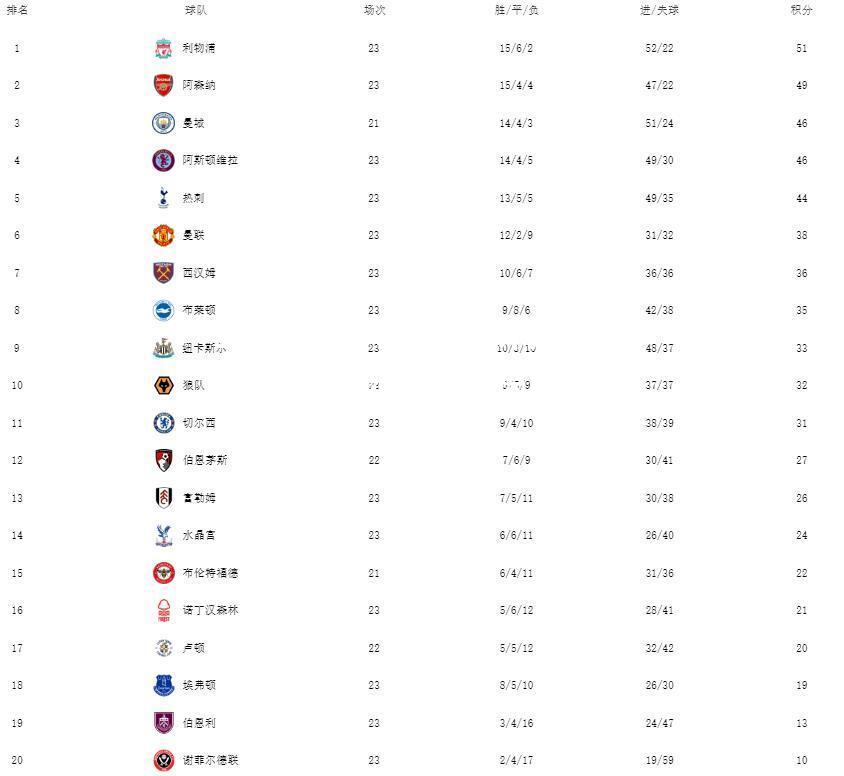Click the Brighton seagull logo
This screenshot has height=776, width=844.
[x=163, y=311]
